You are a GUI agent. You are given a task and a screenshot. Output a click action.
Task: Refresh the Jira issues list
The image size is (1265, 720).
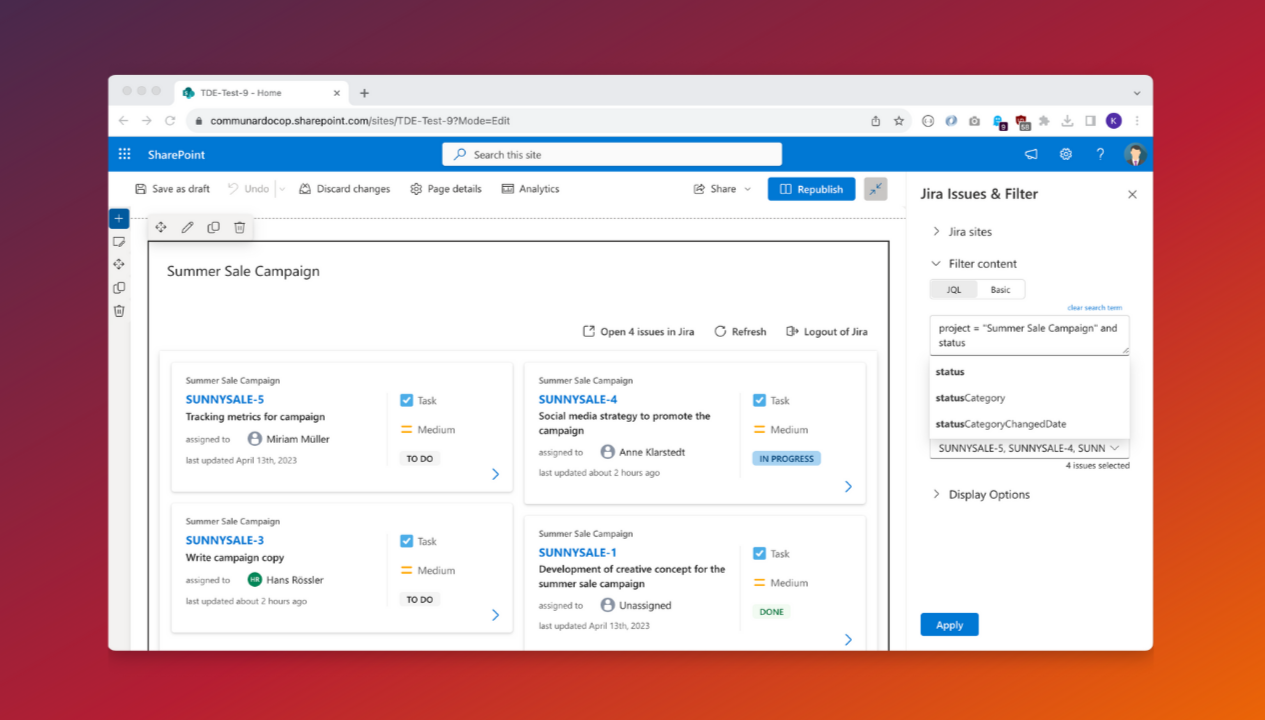740,332
